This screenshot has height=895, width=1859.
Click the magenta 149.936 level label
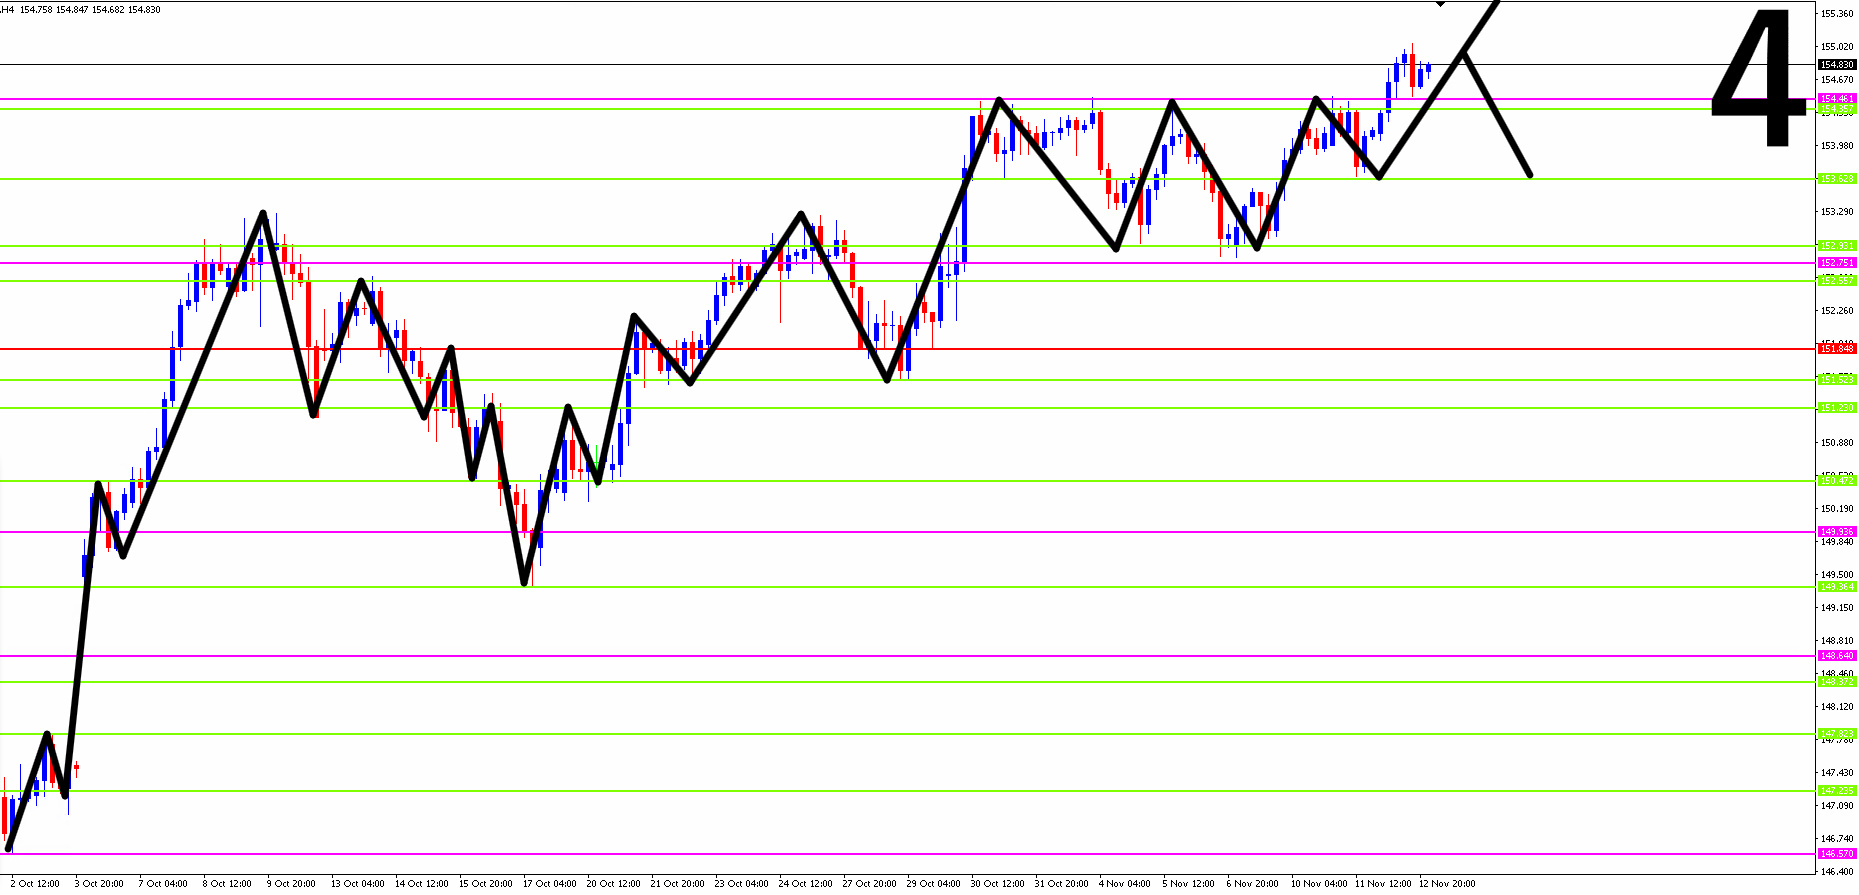[1837, 532]
